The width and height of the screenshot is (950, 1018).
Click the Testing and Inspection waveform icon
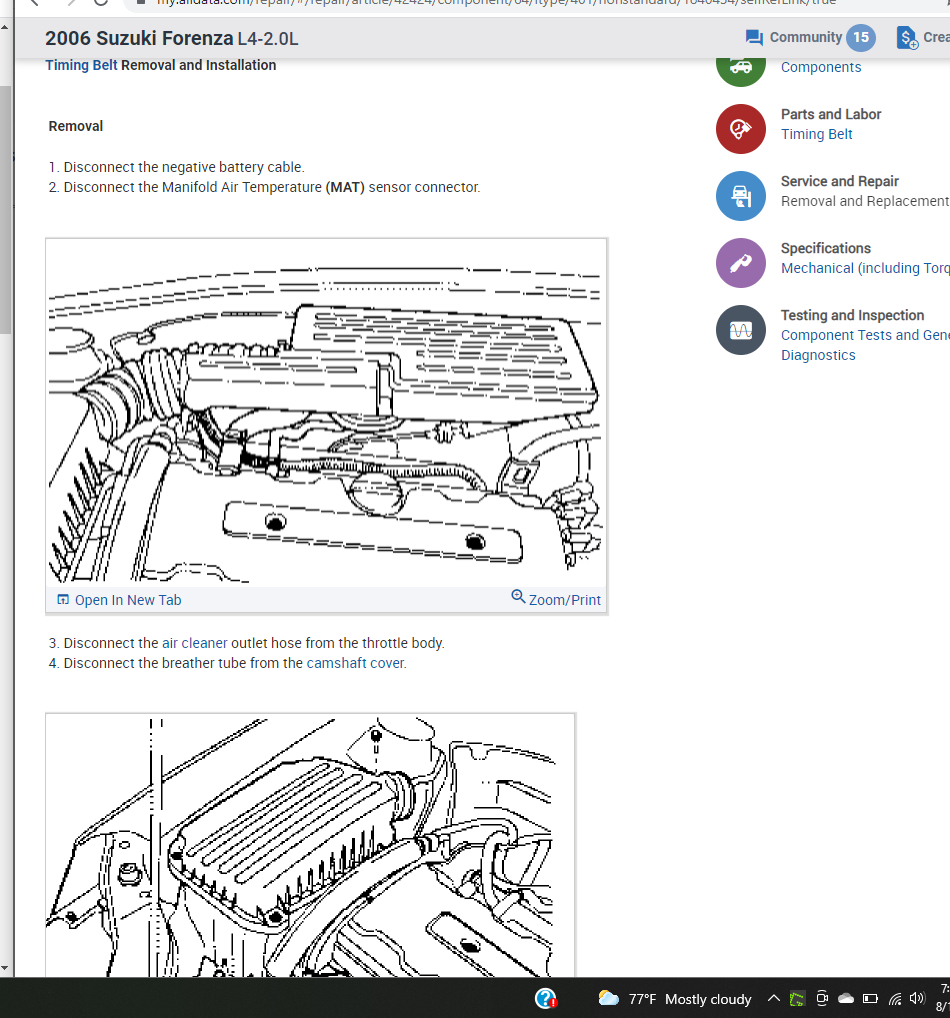741,330
